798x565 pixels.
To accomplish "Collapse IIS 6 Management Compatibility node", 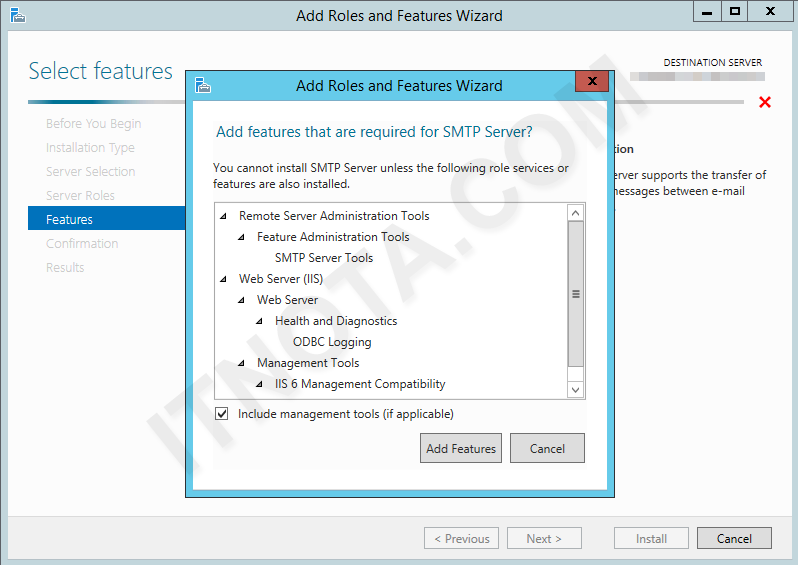I will [259, 384].
